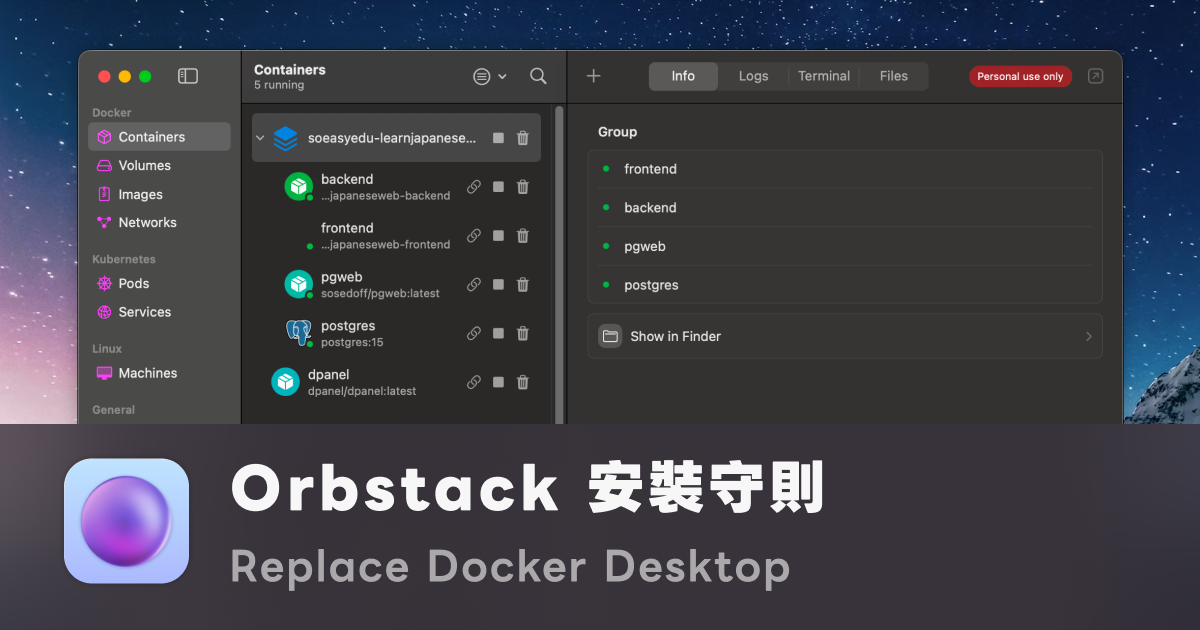
Task: Open Images in the sidebar
Action: [x=159, y=195]
